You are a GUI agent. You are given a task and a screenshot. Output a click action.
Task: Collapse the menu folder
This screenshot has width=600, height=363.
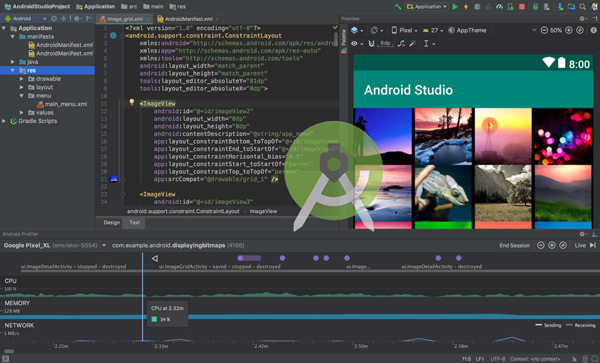click(21, 96)
